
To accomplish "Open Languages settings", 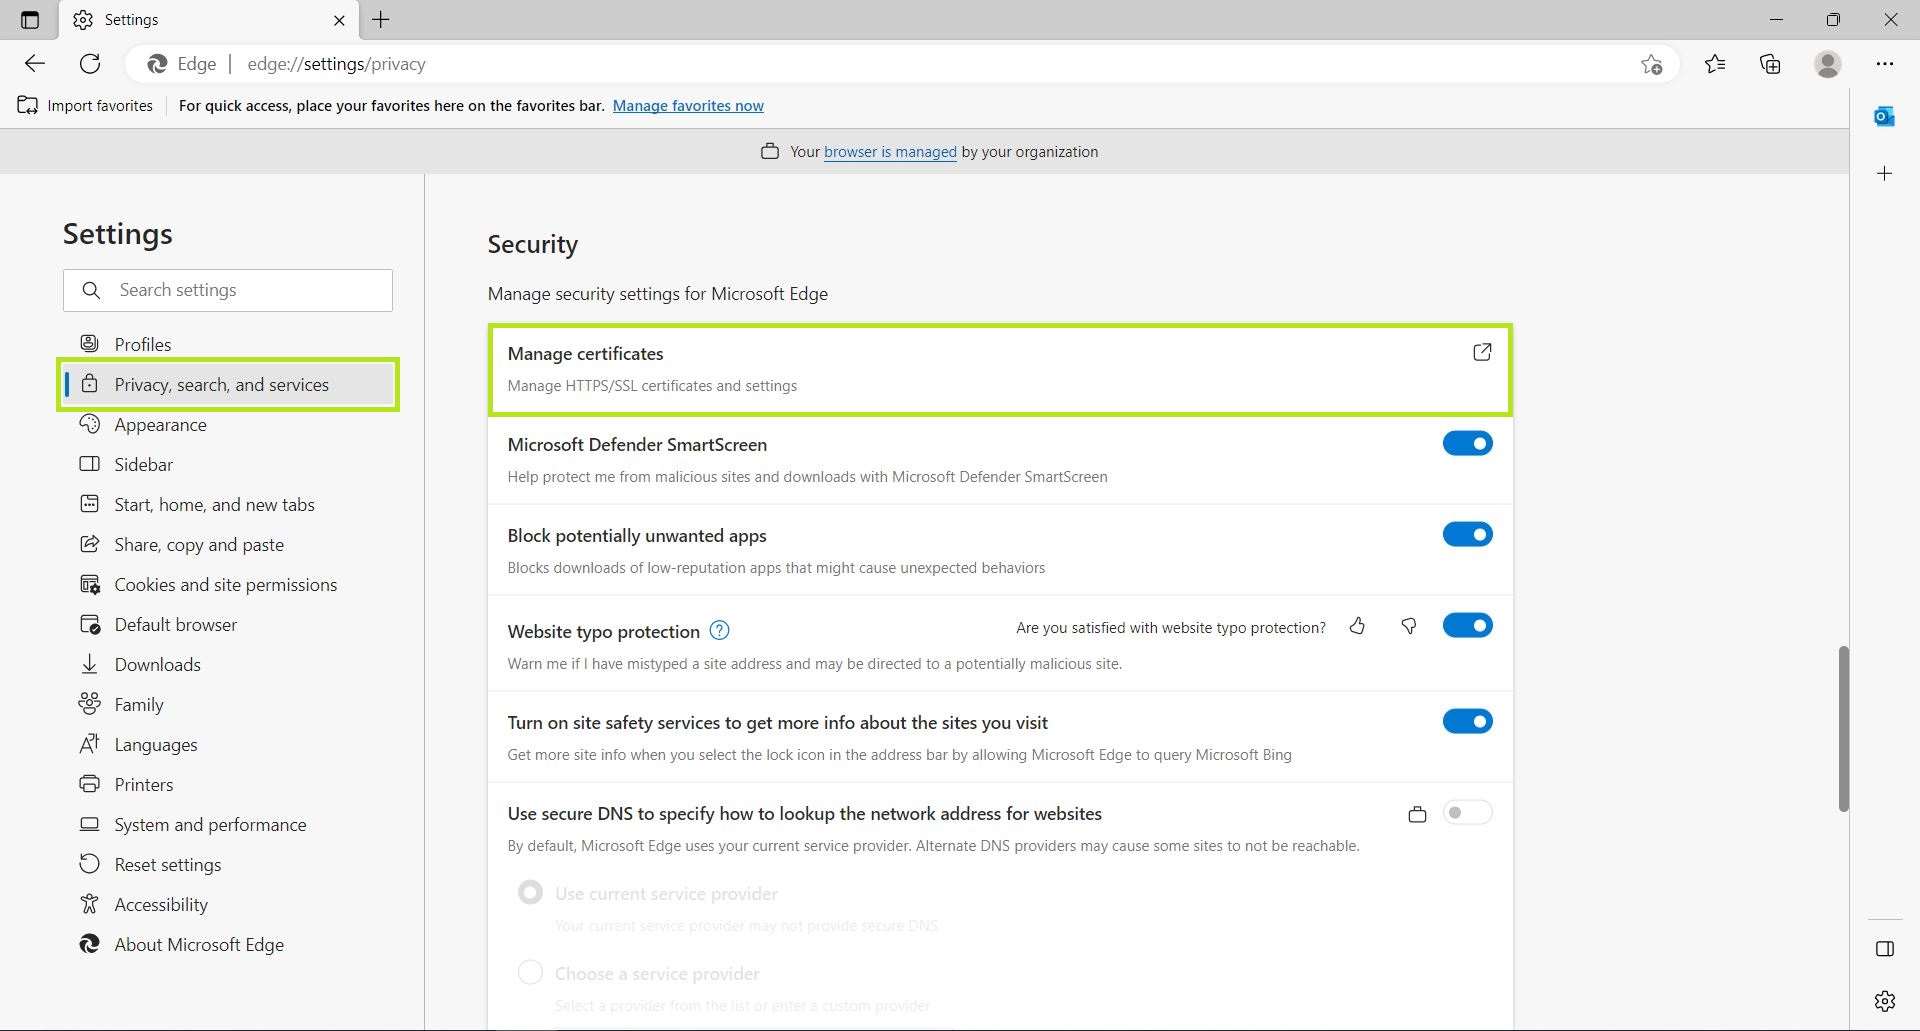I will 228,744.
